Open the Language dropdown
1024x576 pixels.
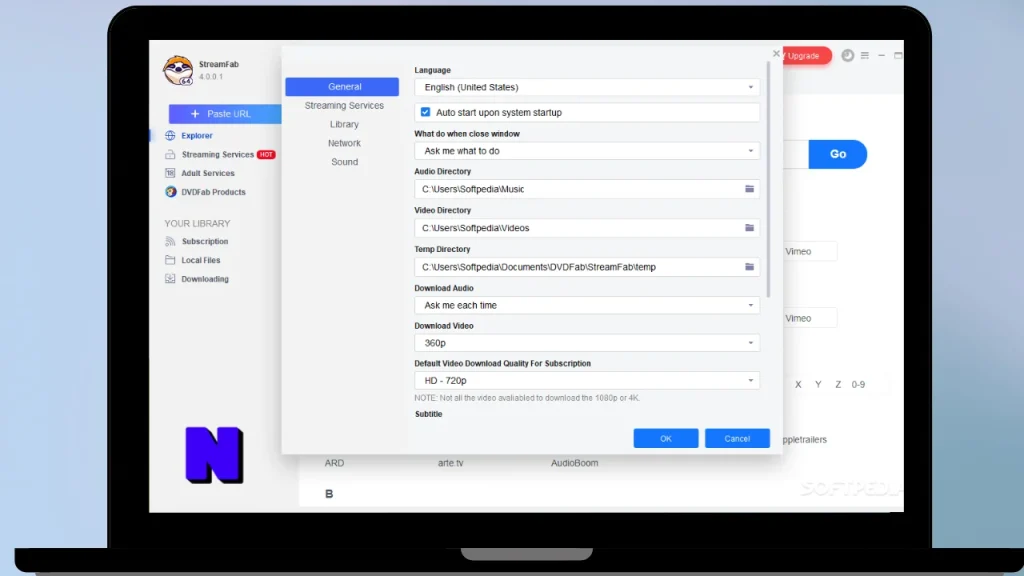[586, 87]
